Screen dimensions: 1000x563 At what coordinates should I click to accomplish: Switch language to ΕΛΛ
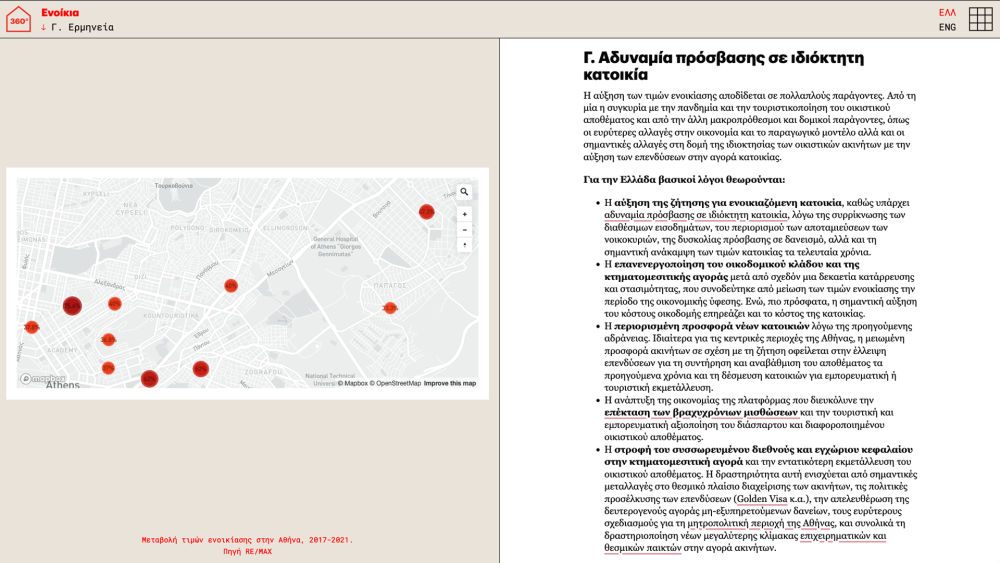pyautogui.click(x=947, y=12)
